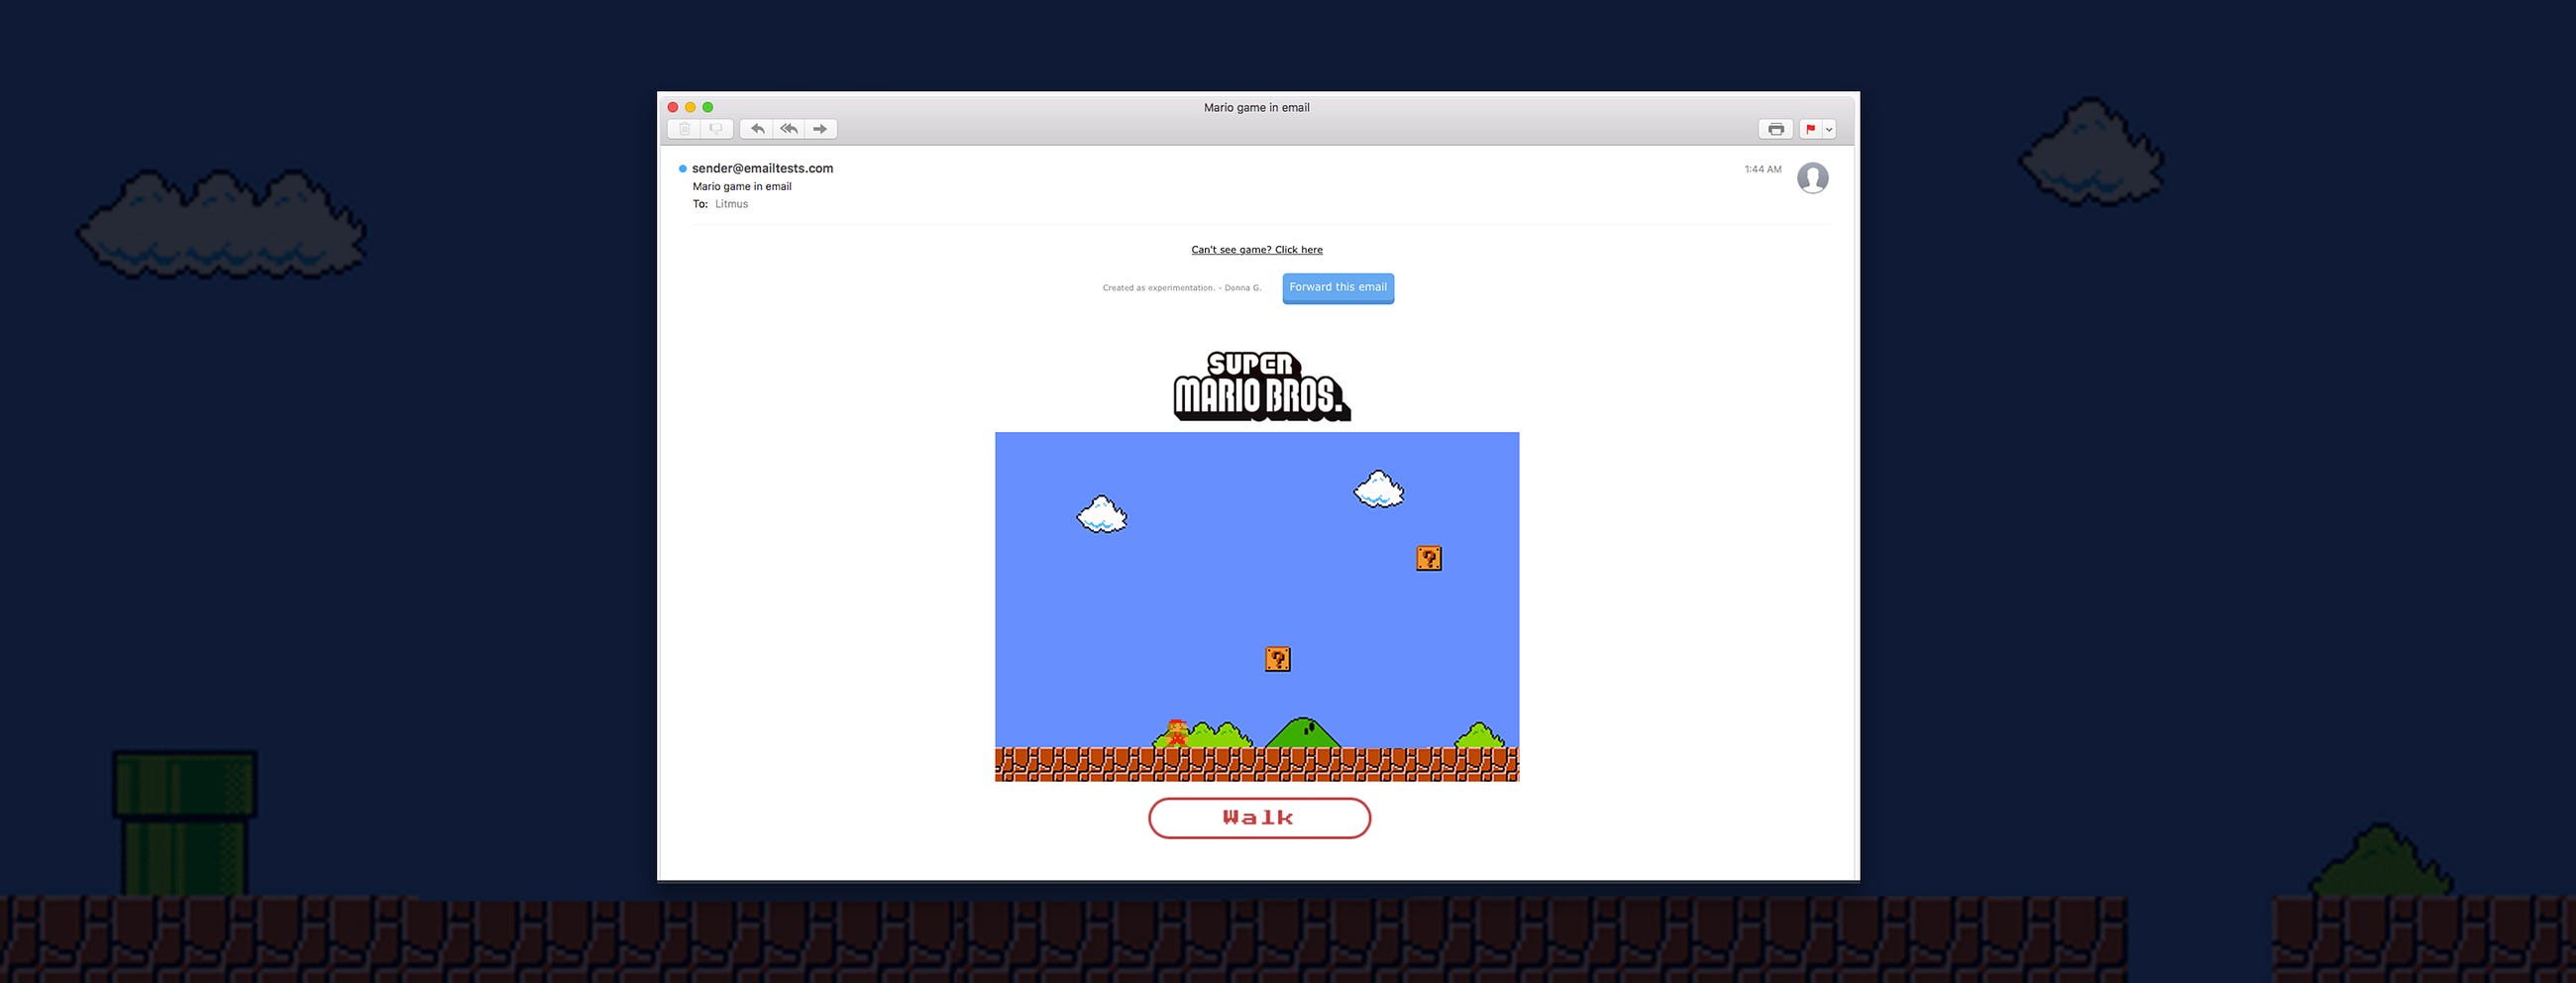Open the "Can't see game? Click here" link
2576x983 pixels.
click(x=1257, y=250)
